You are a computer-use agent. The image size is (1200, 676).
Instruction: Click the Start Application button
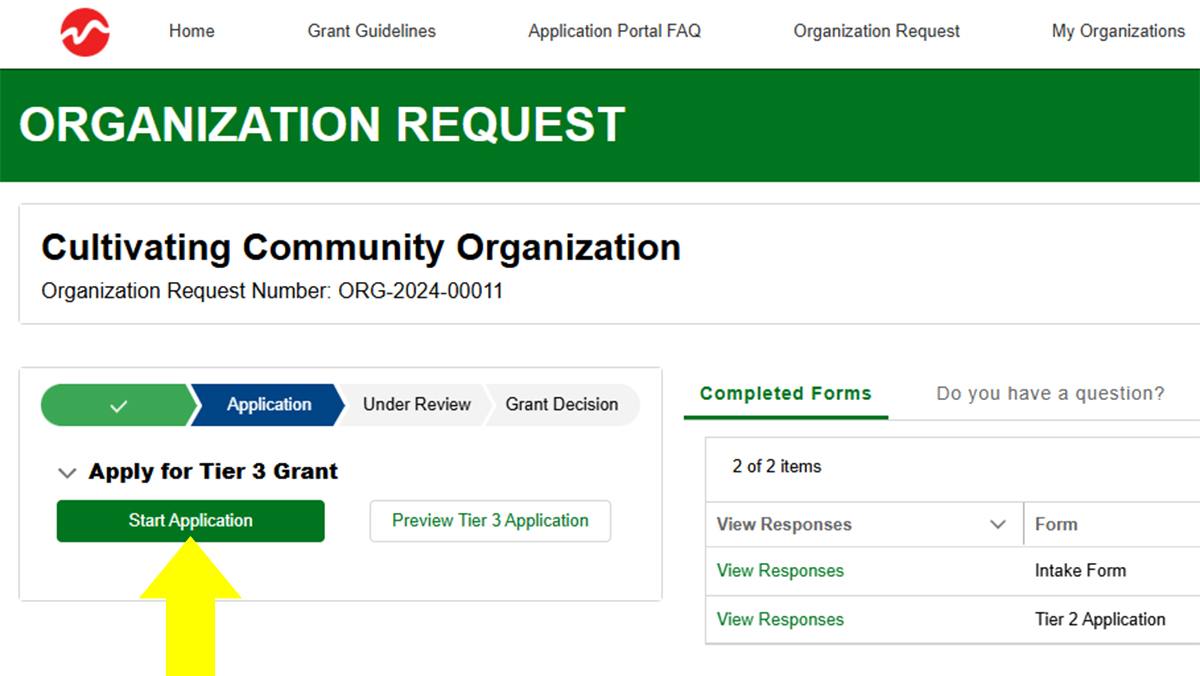click(191, 521)
